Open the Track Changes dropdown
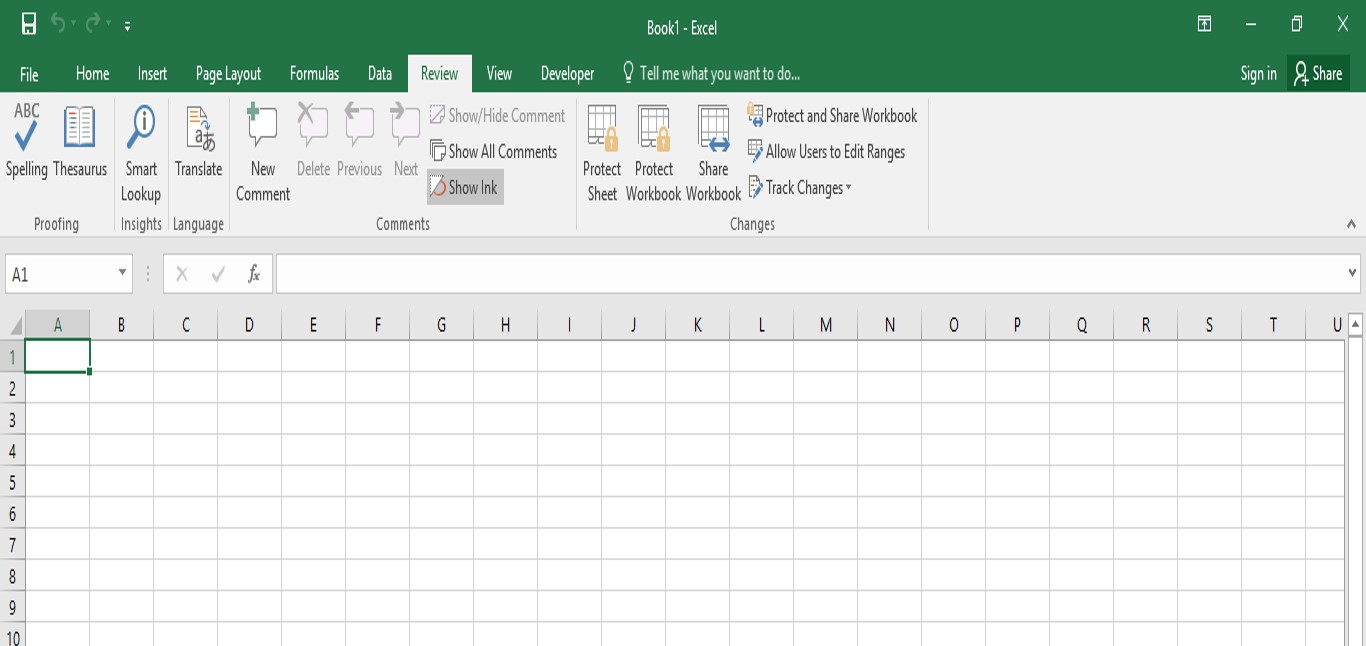This screenshot has width=1366, height=646. point(800,187)
